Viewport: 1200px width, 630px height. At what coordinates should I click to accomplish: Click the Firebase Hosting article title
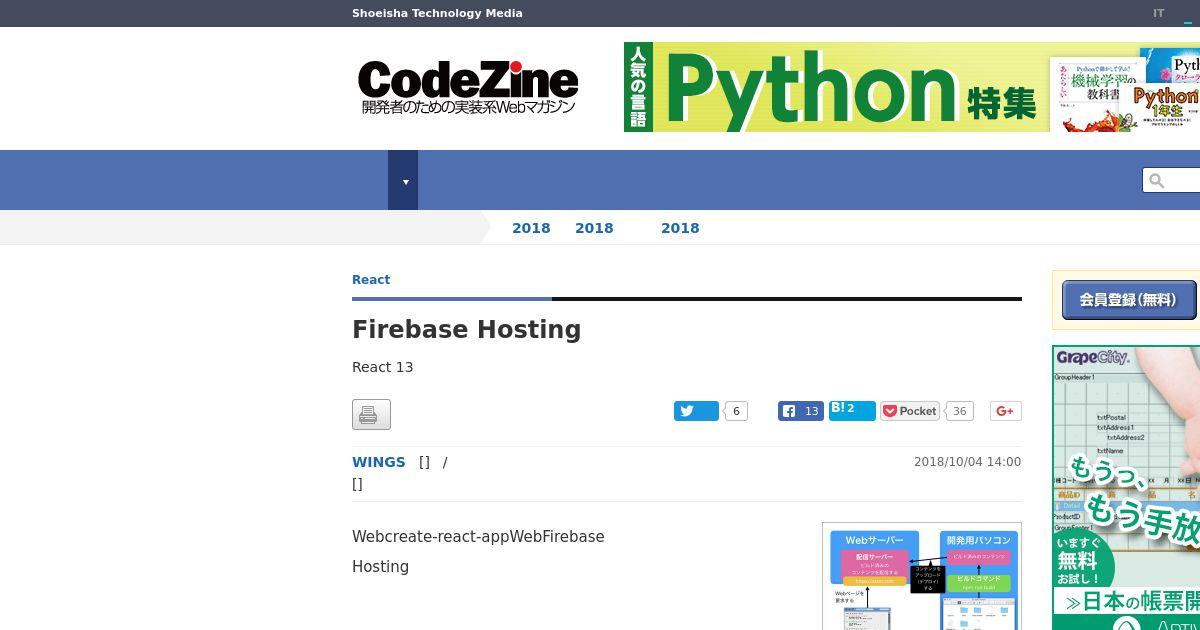click(x=466, y=329)
